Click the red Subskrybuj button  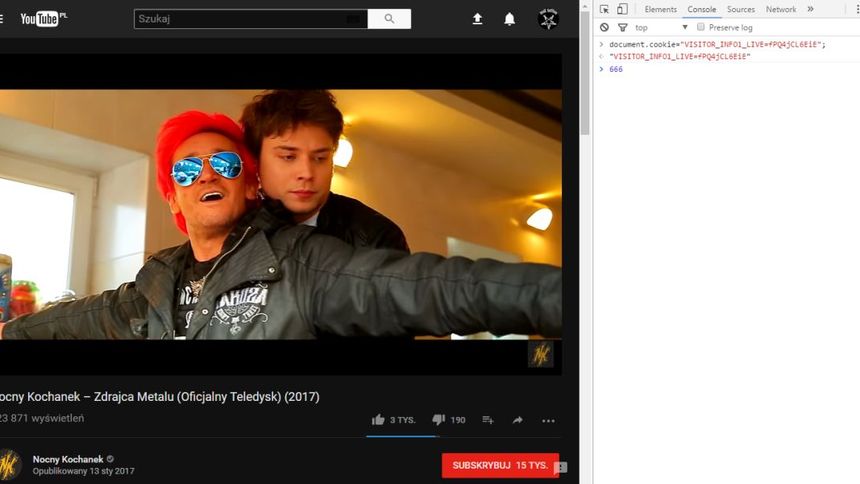tap(499, 466)
